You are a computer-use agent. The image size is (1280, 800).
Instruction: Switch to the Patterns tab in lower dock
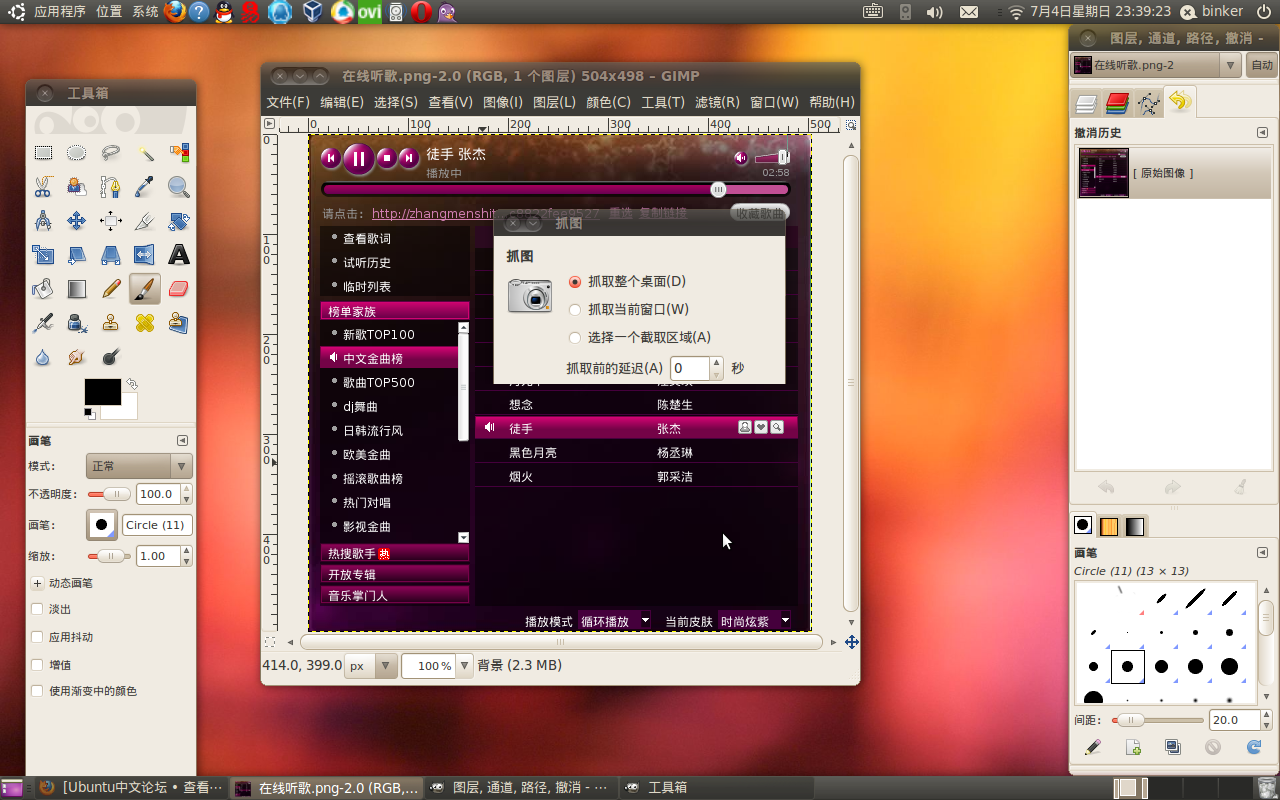coord(1109,526)
